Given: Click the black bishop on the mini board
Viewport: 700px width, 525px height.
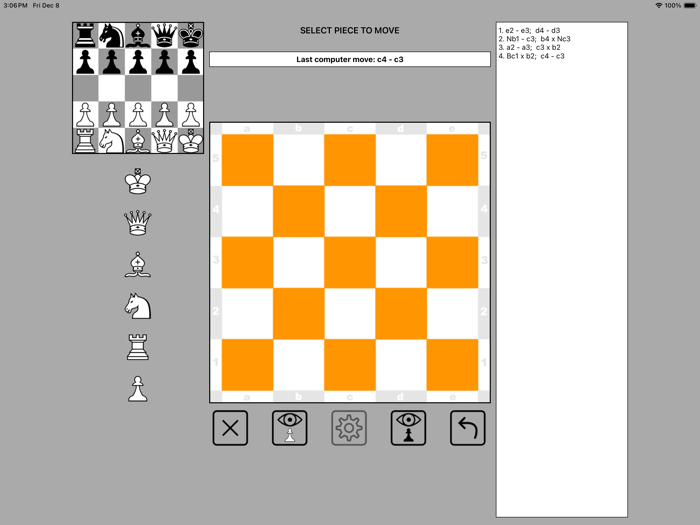Looking at the screenshot, I should (138, 35).
